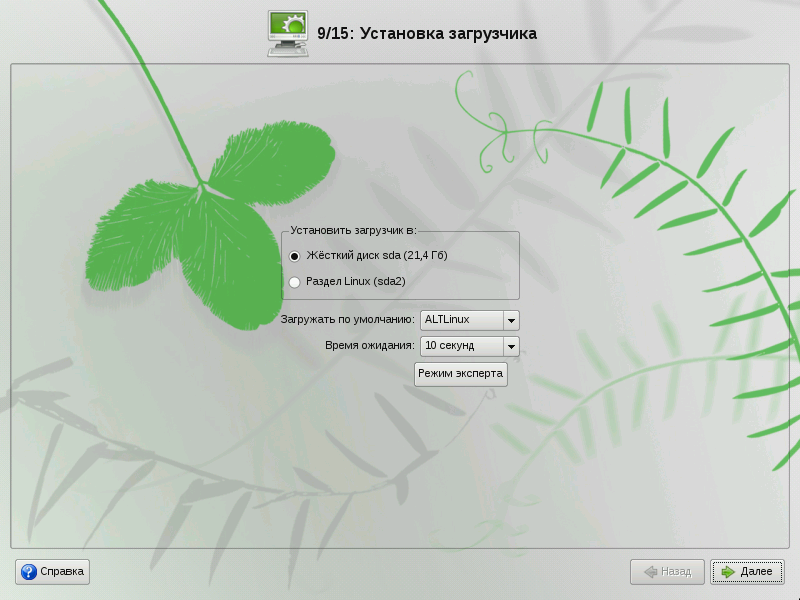The width and height of the screenshot is (800, 600).
Task: Select the radio button for Жёсткий диск sda
Action: [293, 257]
